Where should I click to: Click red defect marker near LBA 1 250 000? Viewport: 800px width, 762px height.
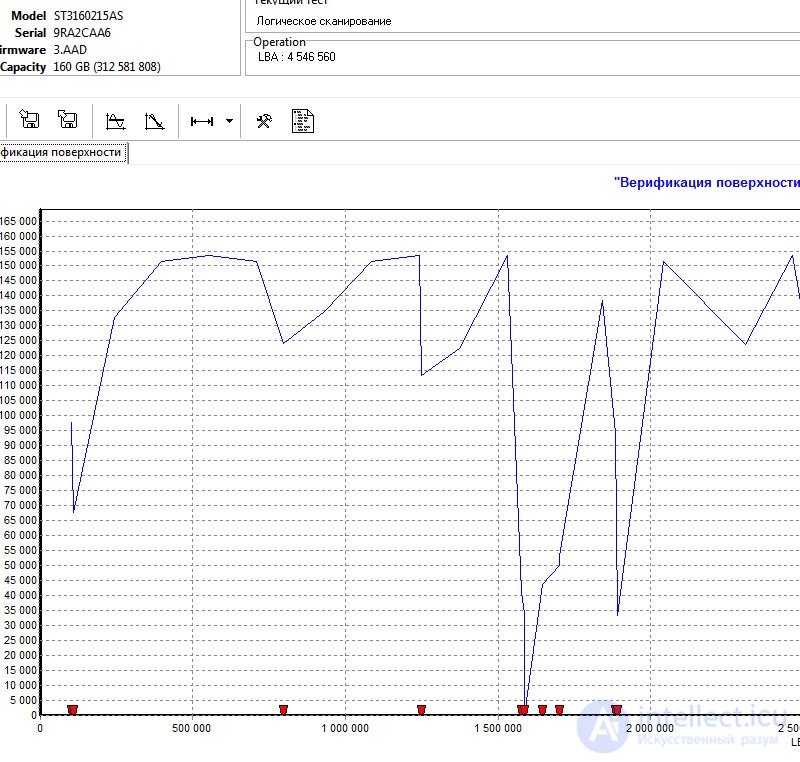point(421,709)
